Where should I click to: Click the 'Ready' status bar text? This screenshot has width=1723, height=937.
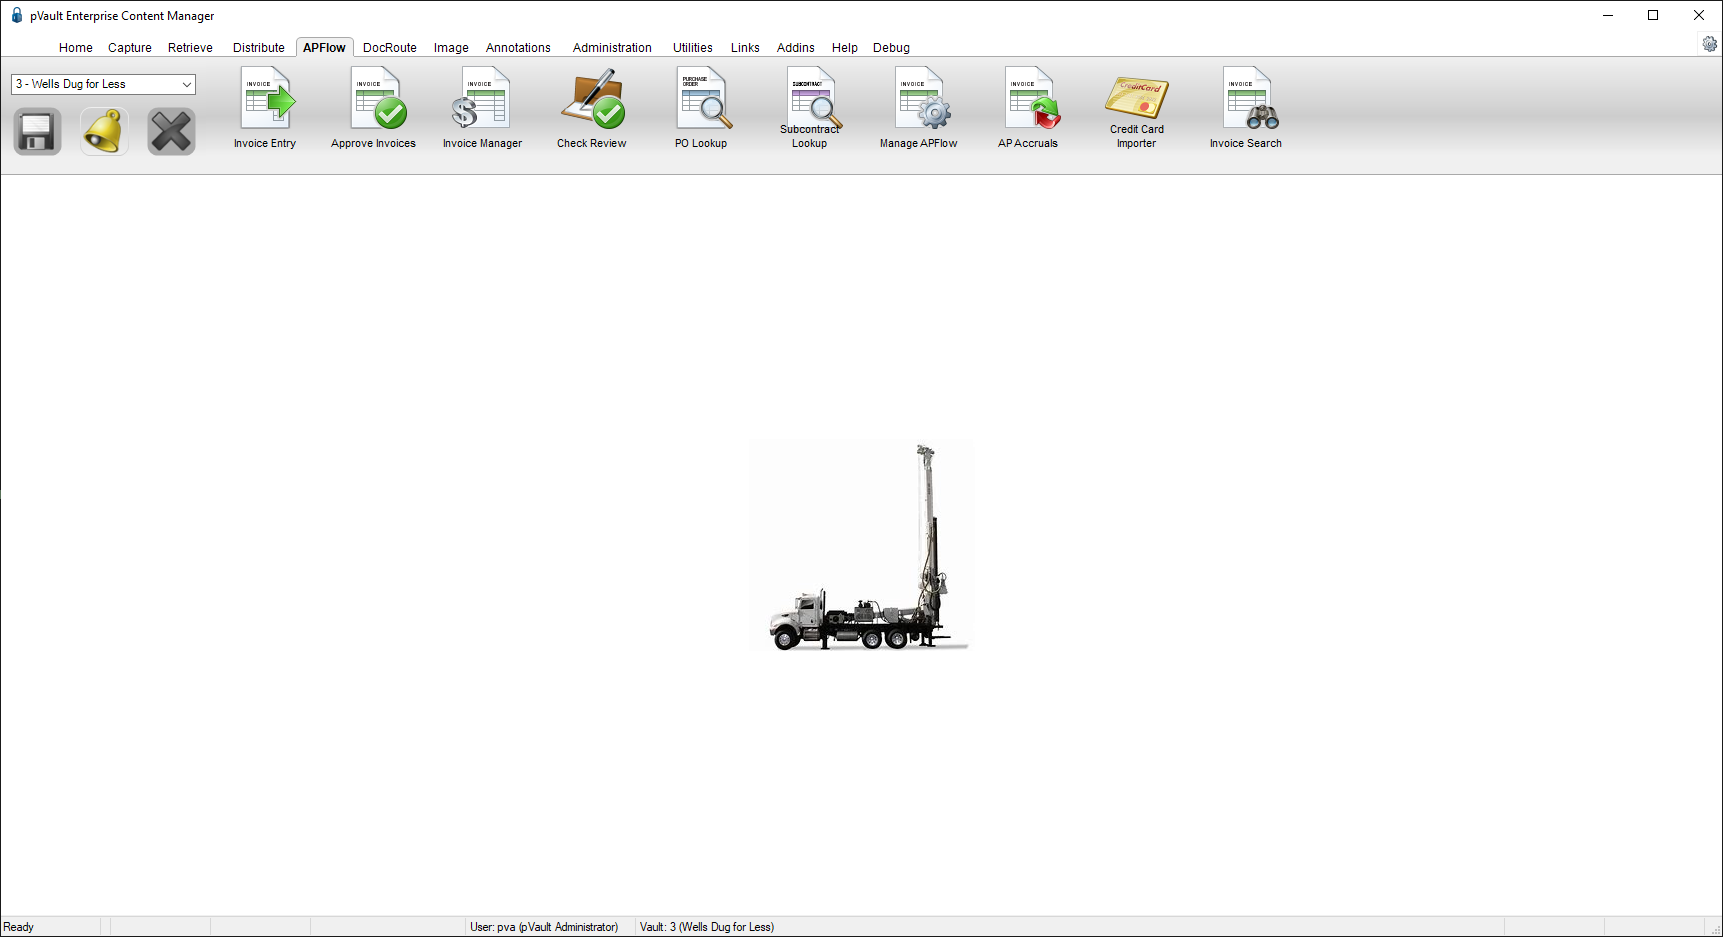coord(19,927)
